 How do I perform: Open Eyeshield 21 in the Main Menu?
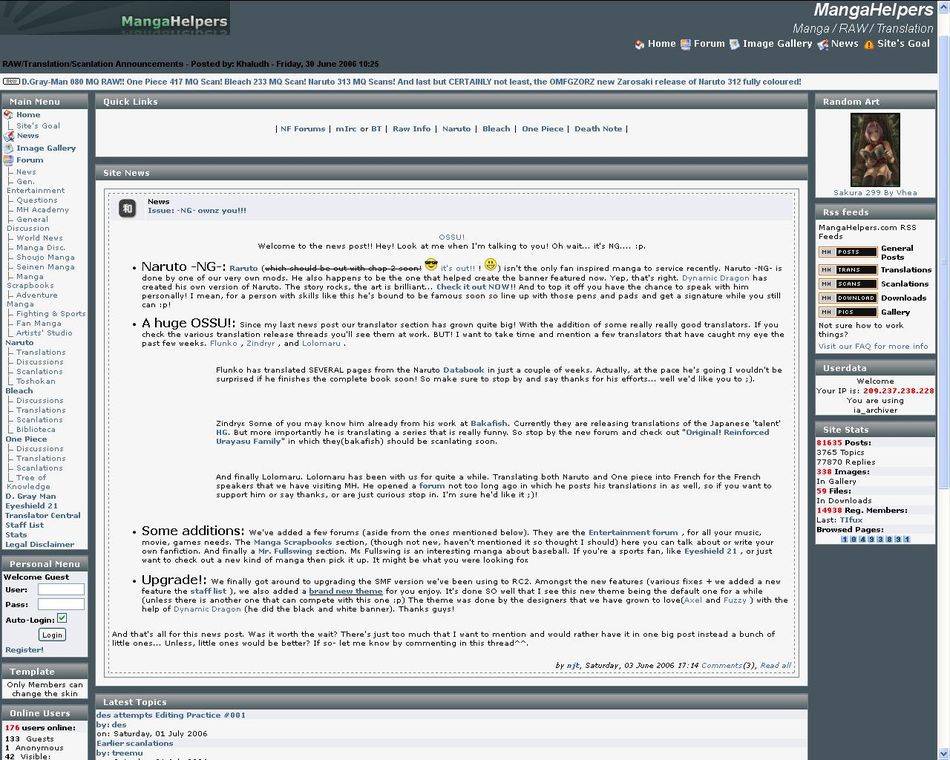click(x=32, y=506)
